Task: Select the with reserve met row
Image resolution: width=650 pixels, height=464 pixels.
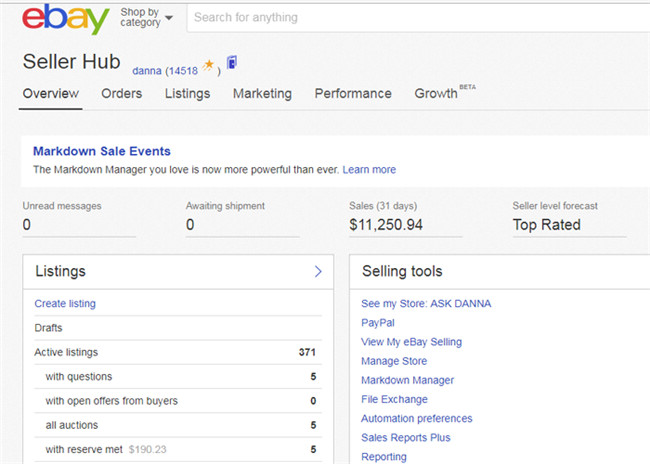Action: [x=178, y=449]
